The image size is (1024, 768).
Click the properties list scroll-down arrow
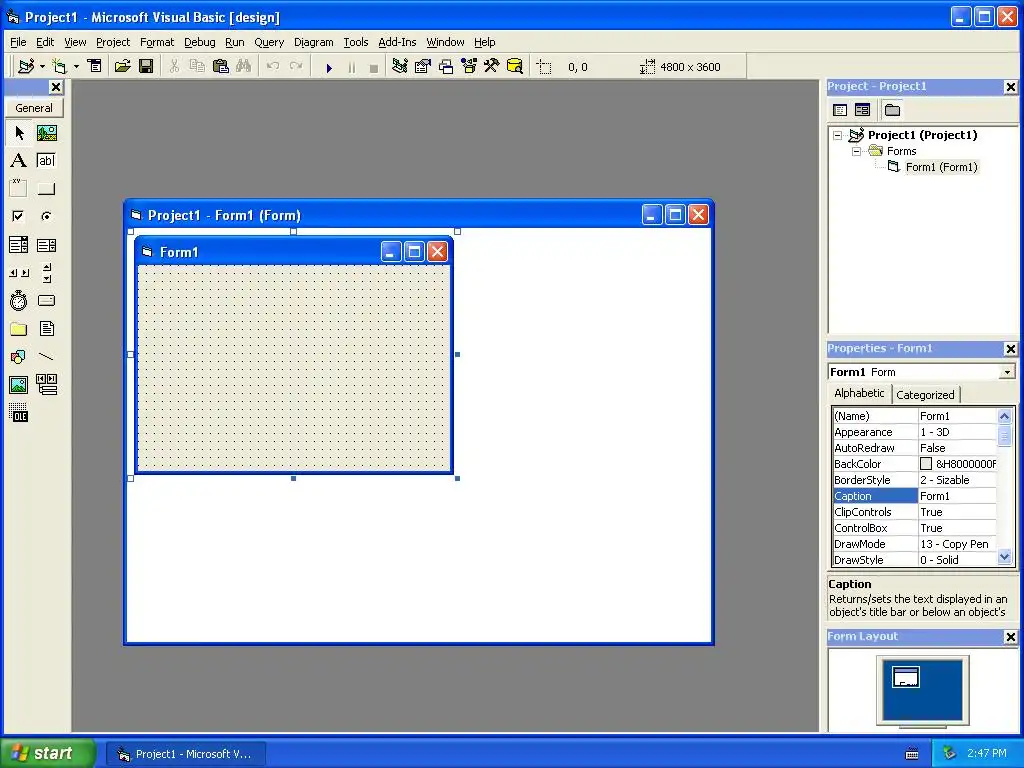1004,557
